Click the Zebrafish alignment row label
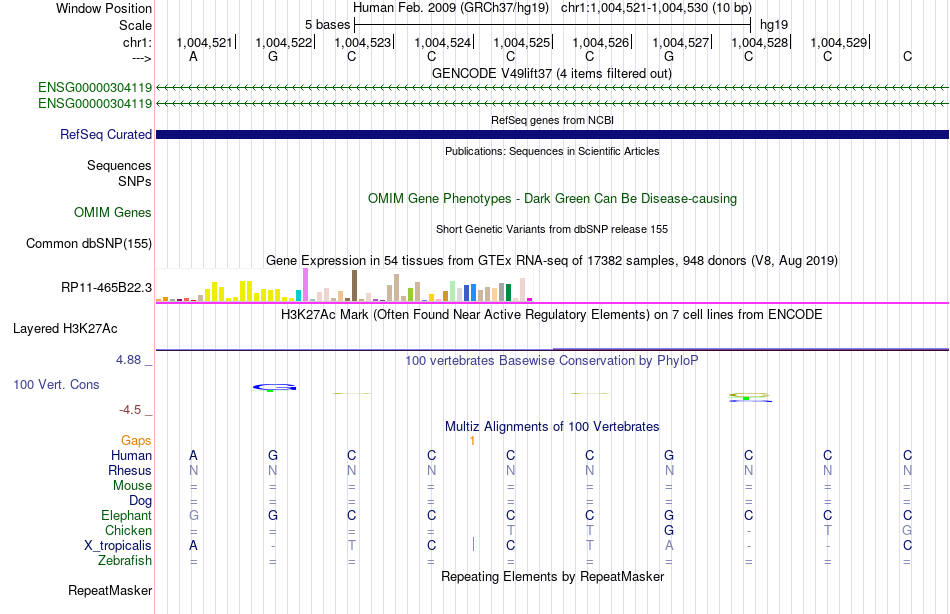This screenshot has height=614, width=950. (x=125, y=561)
